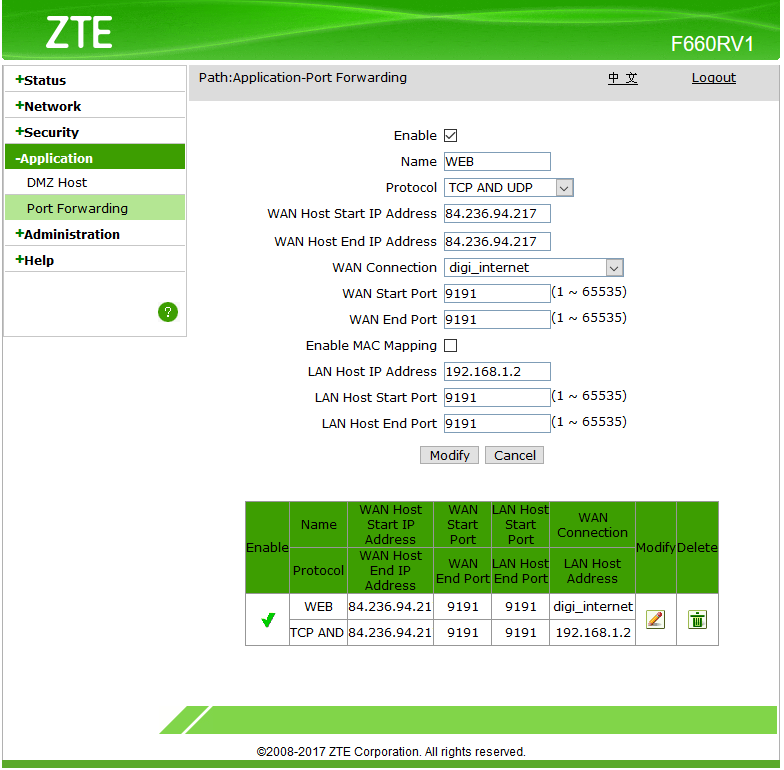
Task: Click WAN Host Start IP Address field
Action: click(498, 214)
